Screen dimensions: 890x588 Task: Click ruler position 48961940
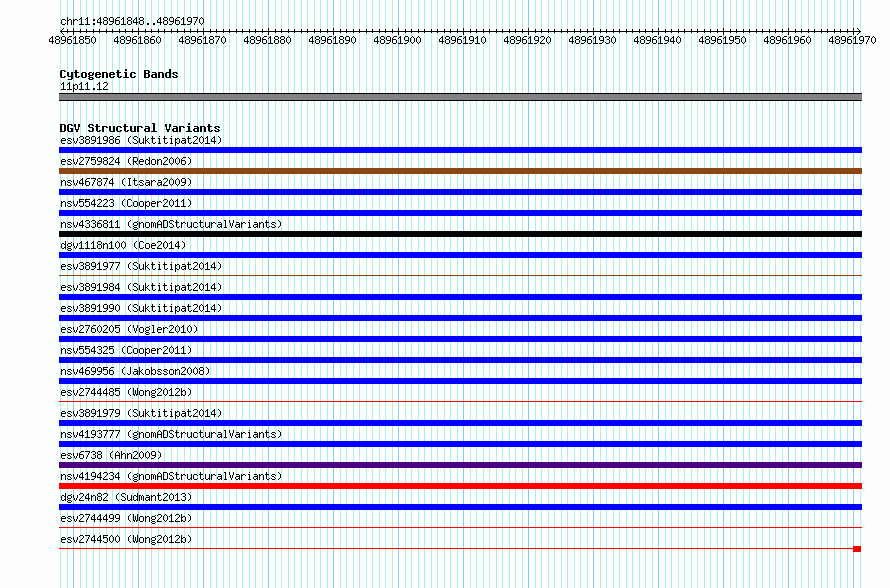657,40
